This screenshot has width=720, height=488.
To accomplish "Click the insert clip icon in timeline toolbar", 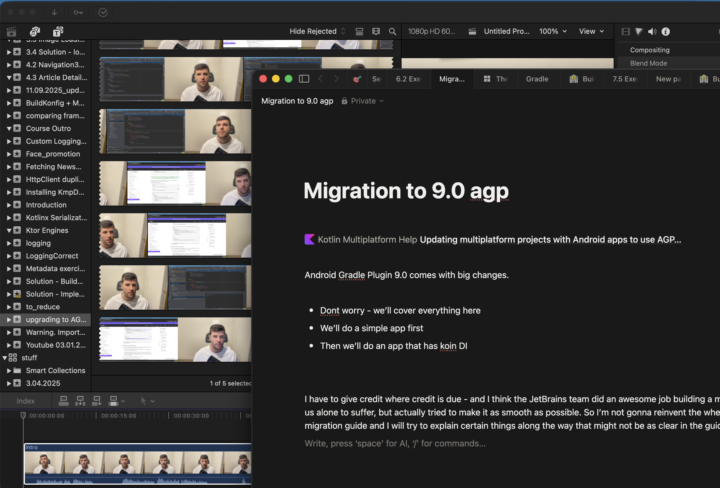I will (x=80, y=401).
